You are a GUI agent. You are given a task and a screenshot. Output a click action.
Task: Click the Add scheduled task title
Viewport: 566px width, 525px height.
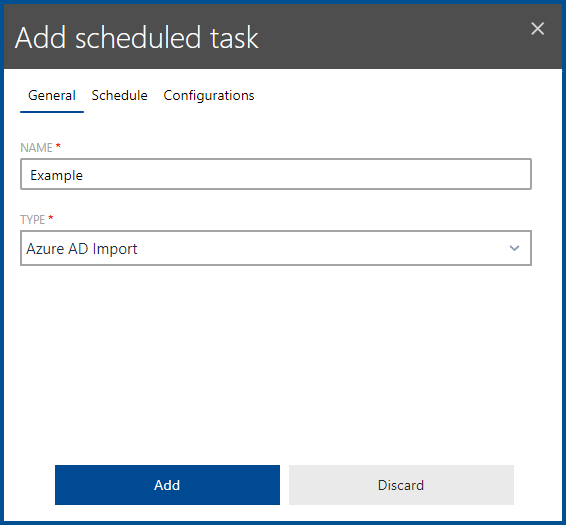[137, 38]
